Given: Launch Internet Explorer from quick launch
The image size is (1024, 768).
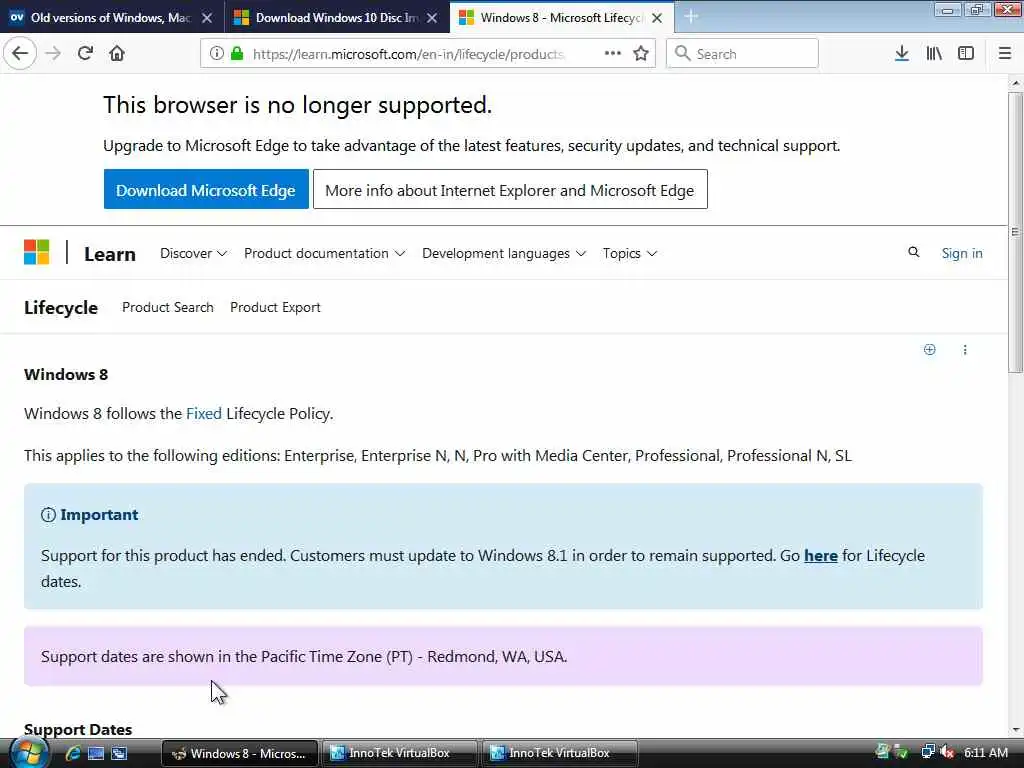Looking at the screenshot, I should point(72,753).
